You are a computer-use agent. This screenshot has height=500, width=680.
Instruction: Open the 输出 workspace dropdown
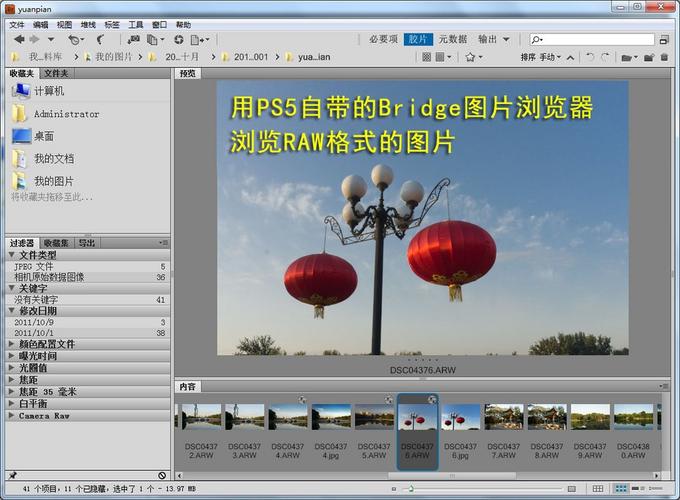[x=494, y=39]
